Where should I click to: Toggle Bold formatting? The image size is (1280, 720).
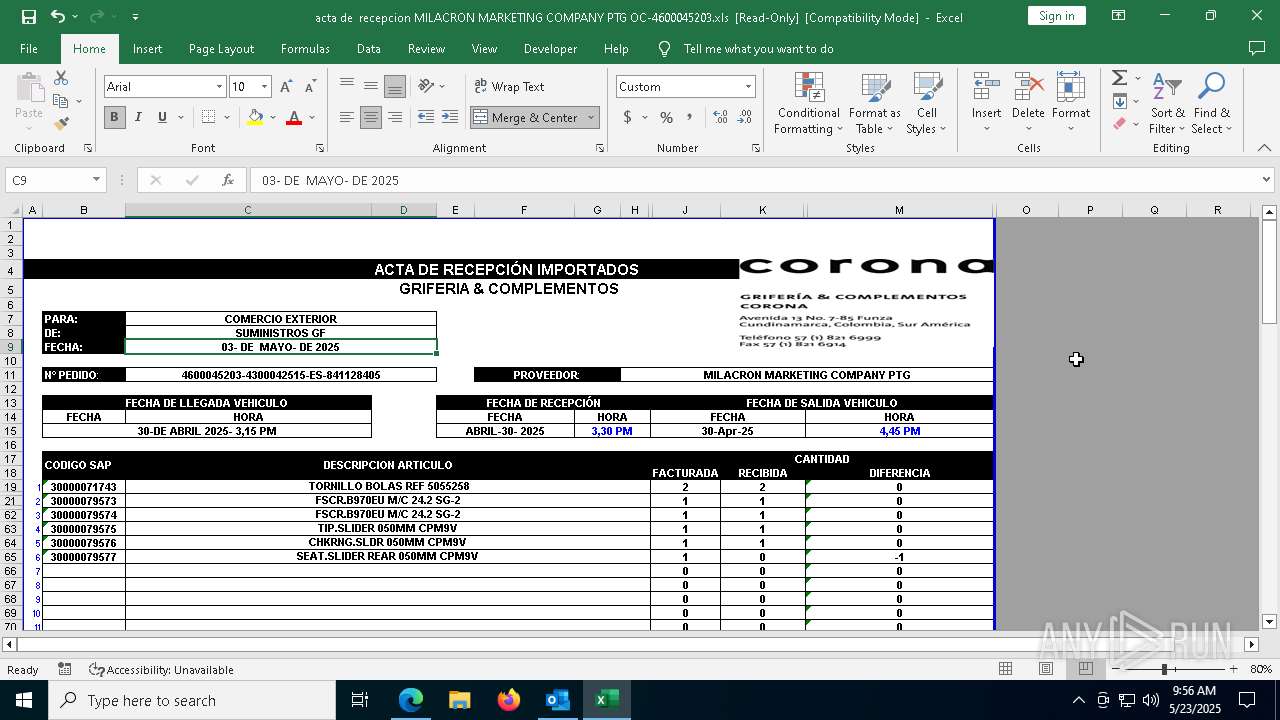[114, 117]
